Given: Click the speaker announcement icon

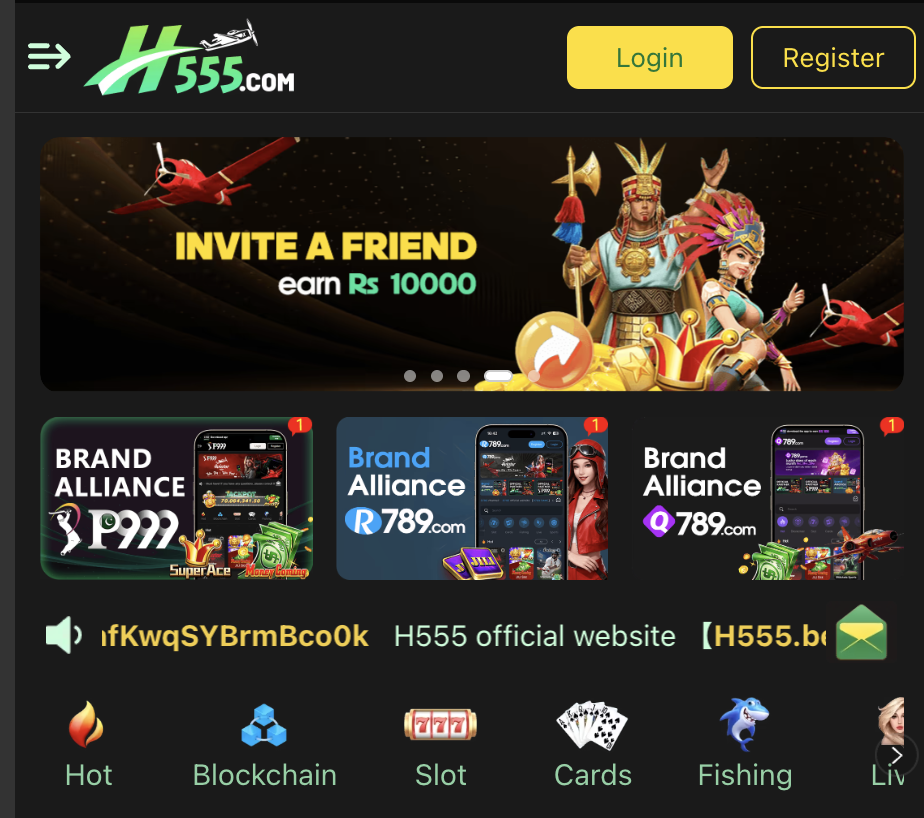Looking at the screenshot, I should 64,635.
